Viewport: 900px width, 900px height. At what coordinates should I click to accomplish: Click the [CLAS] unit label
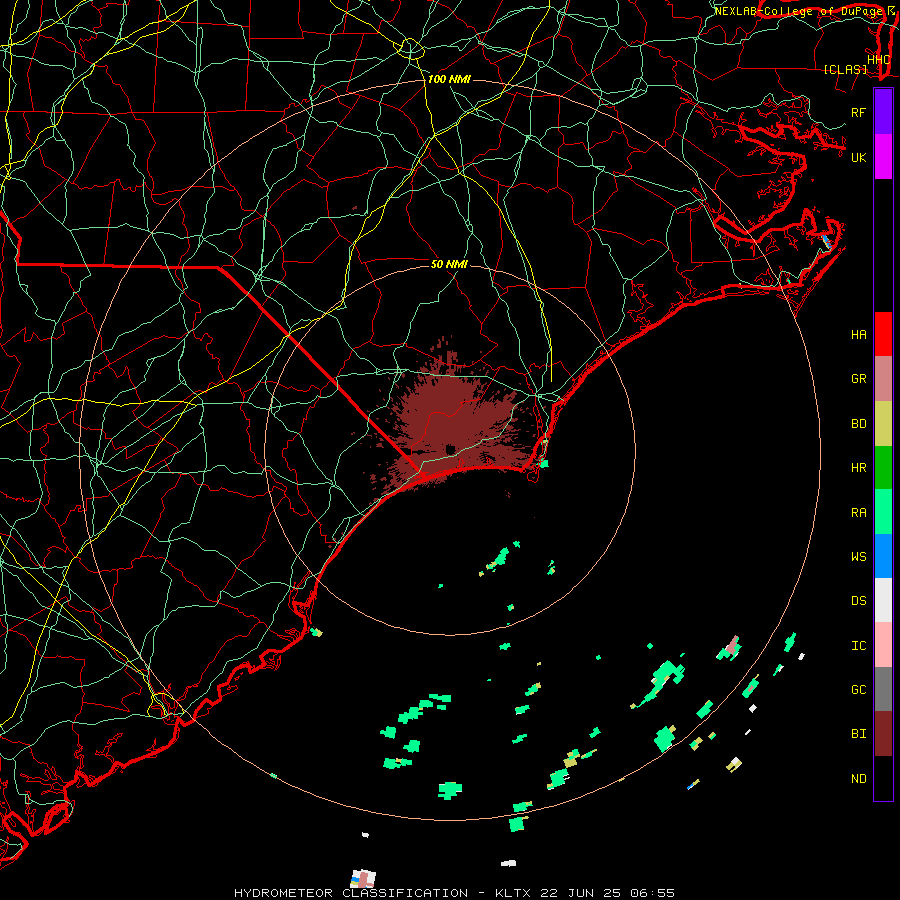[845, 70]
